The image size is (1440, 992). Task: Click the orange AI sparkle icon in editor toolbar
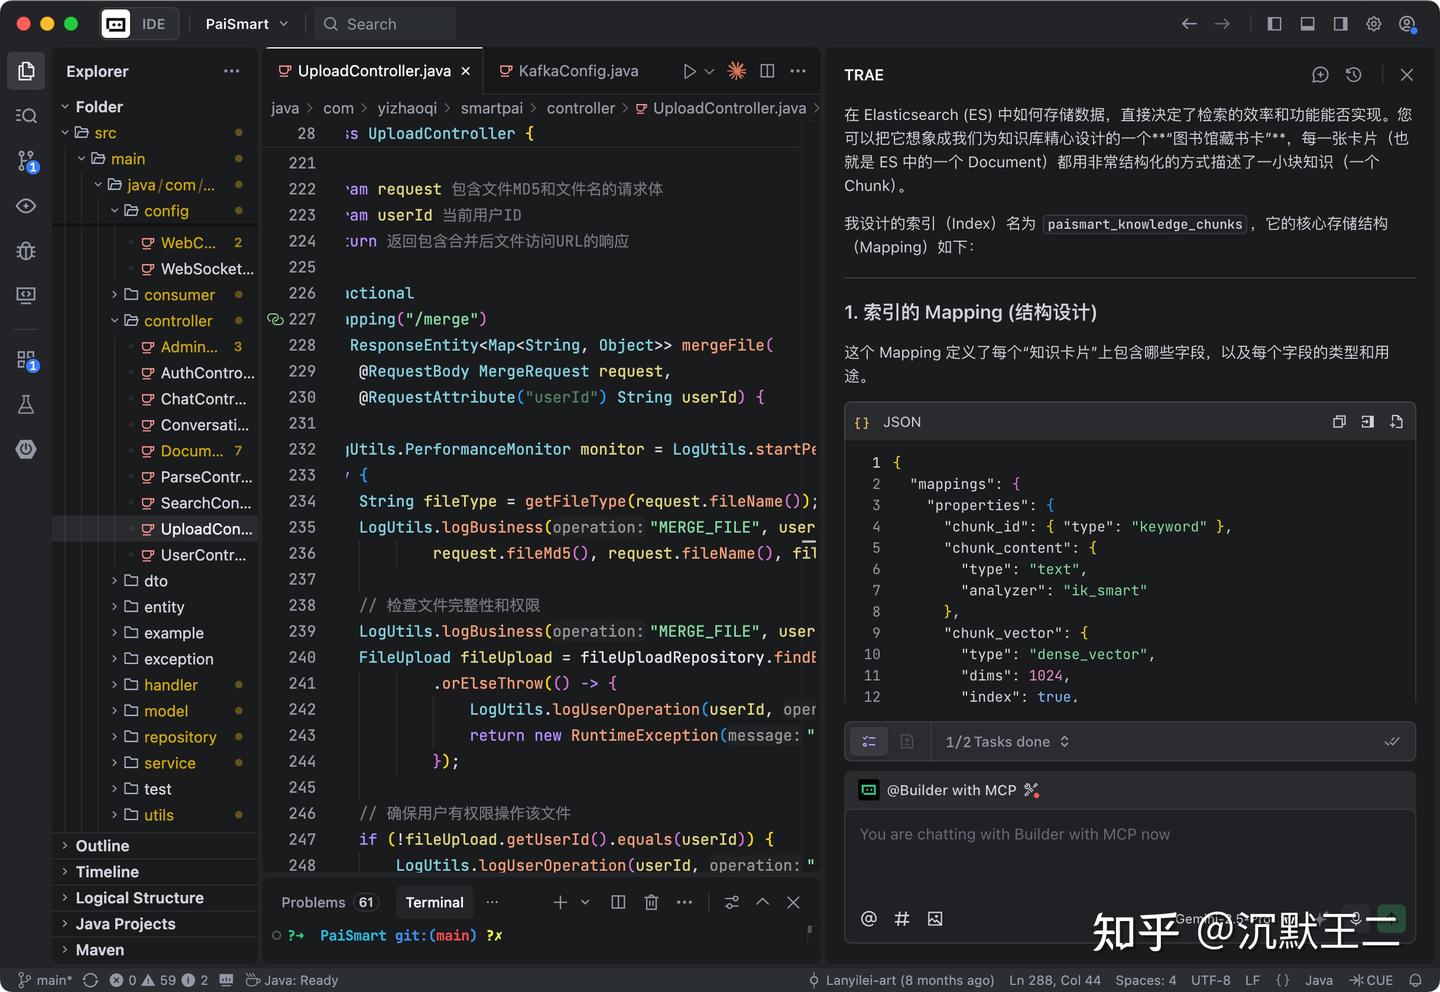[x=736, y=71]
